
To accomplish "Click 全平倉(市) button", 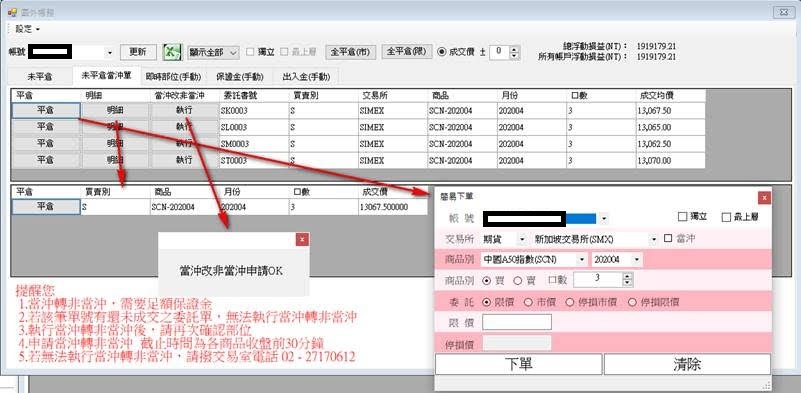I will (x=351, y=52).
